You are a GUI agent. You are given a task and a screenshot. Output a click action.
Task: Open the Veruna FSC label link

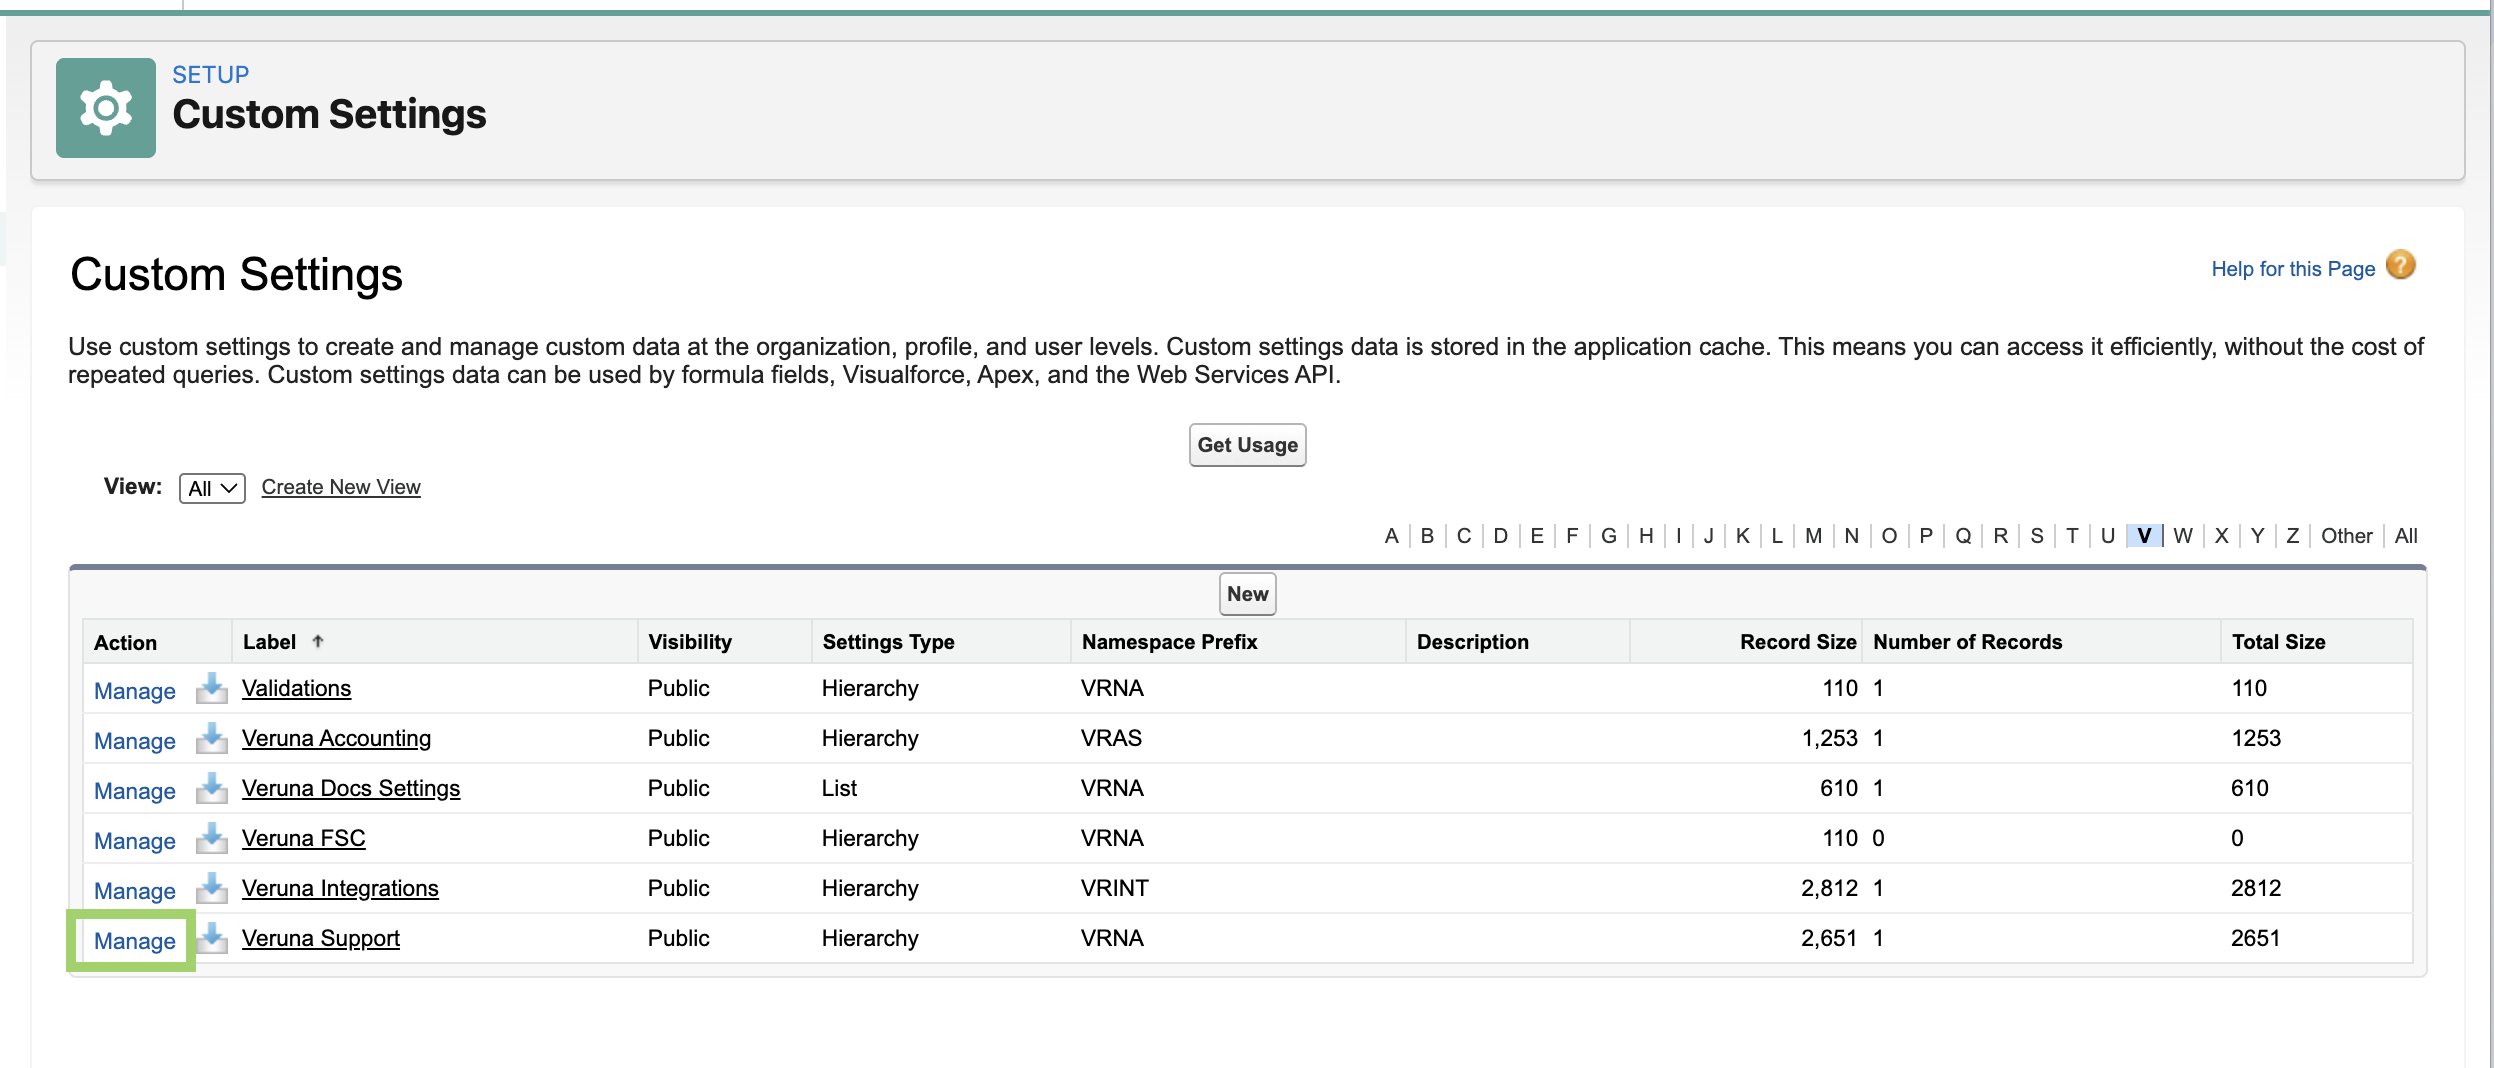tap(303, 838)
